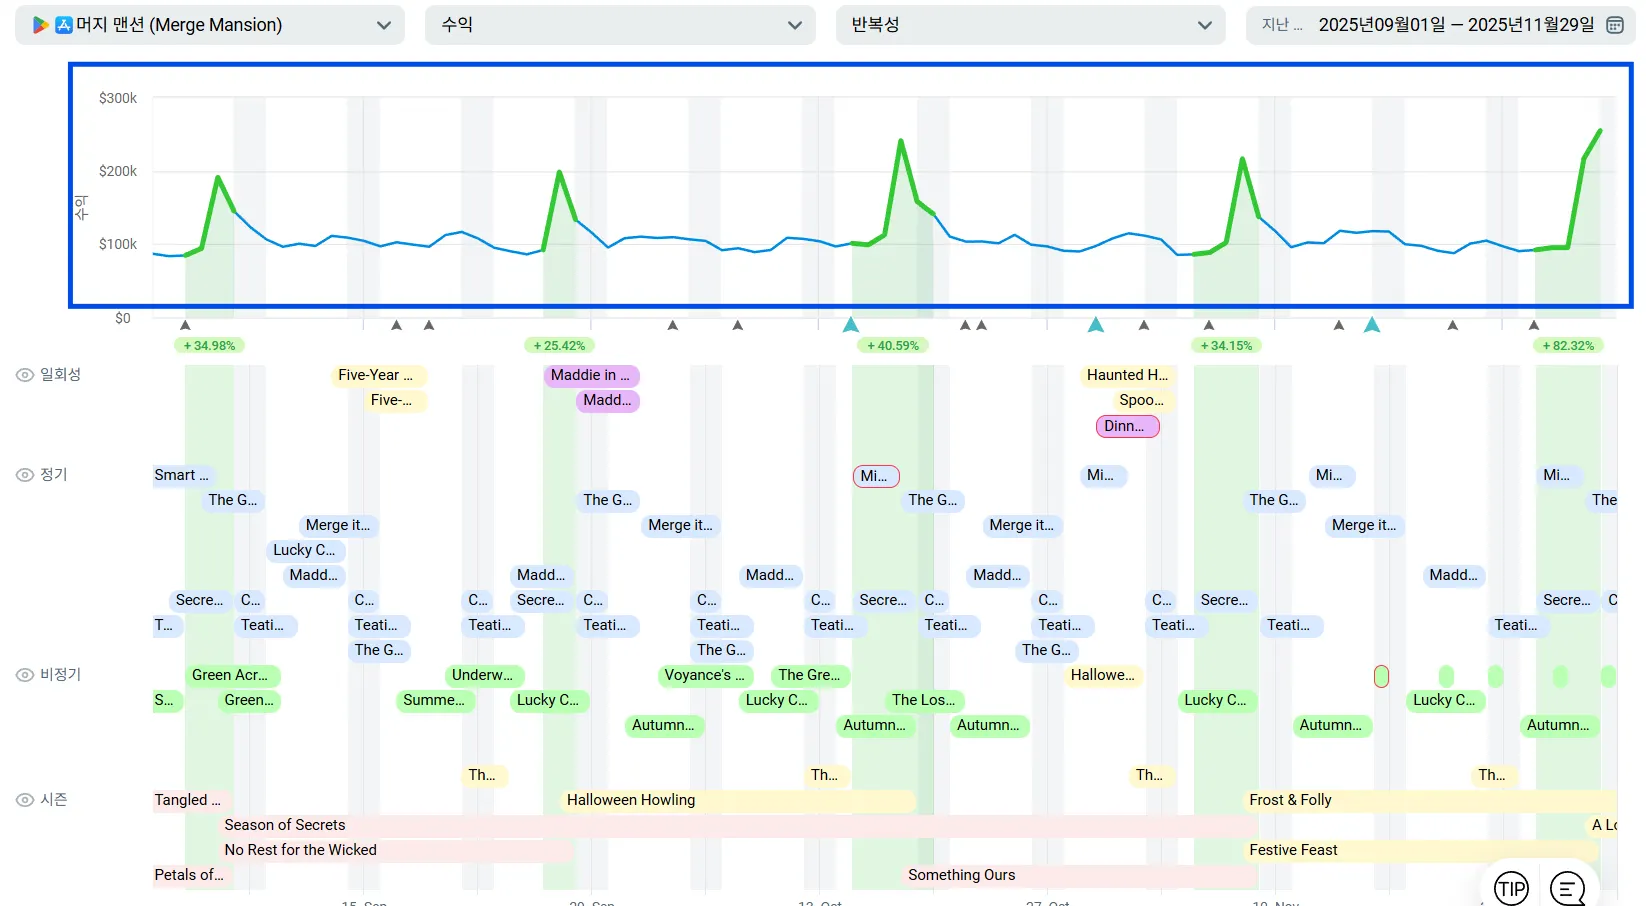Screen dimensions: 1646x906
Task: Click the Festive Feast season bar
Action: coord(1421,851)
